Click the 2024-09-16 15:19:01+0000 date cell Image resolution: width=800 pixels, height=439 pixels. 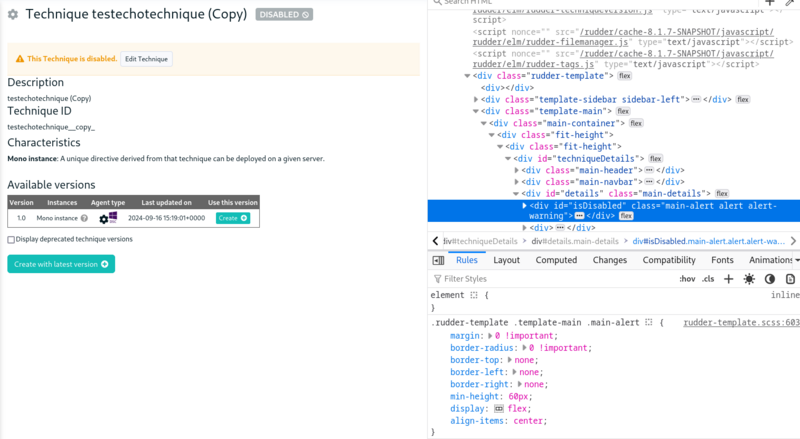166,218
